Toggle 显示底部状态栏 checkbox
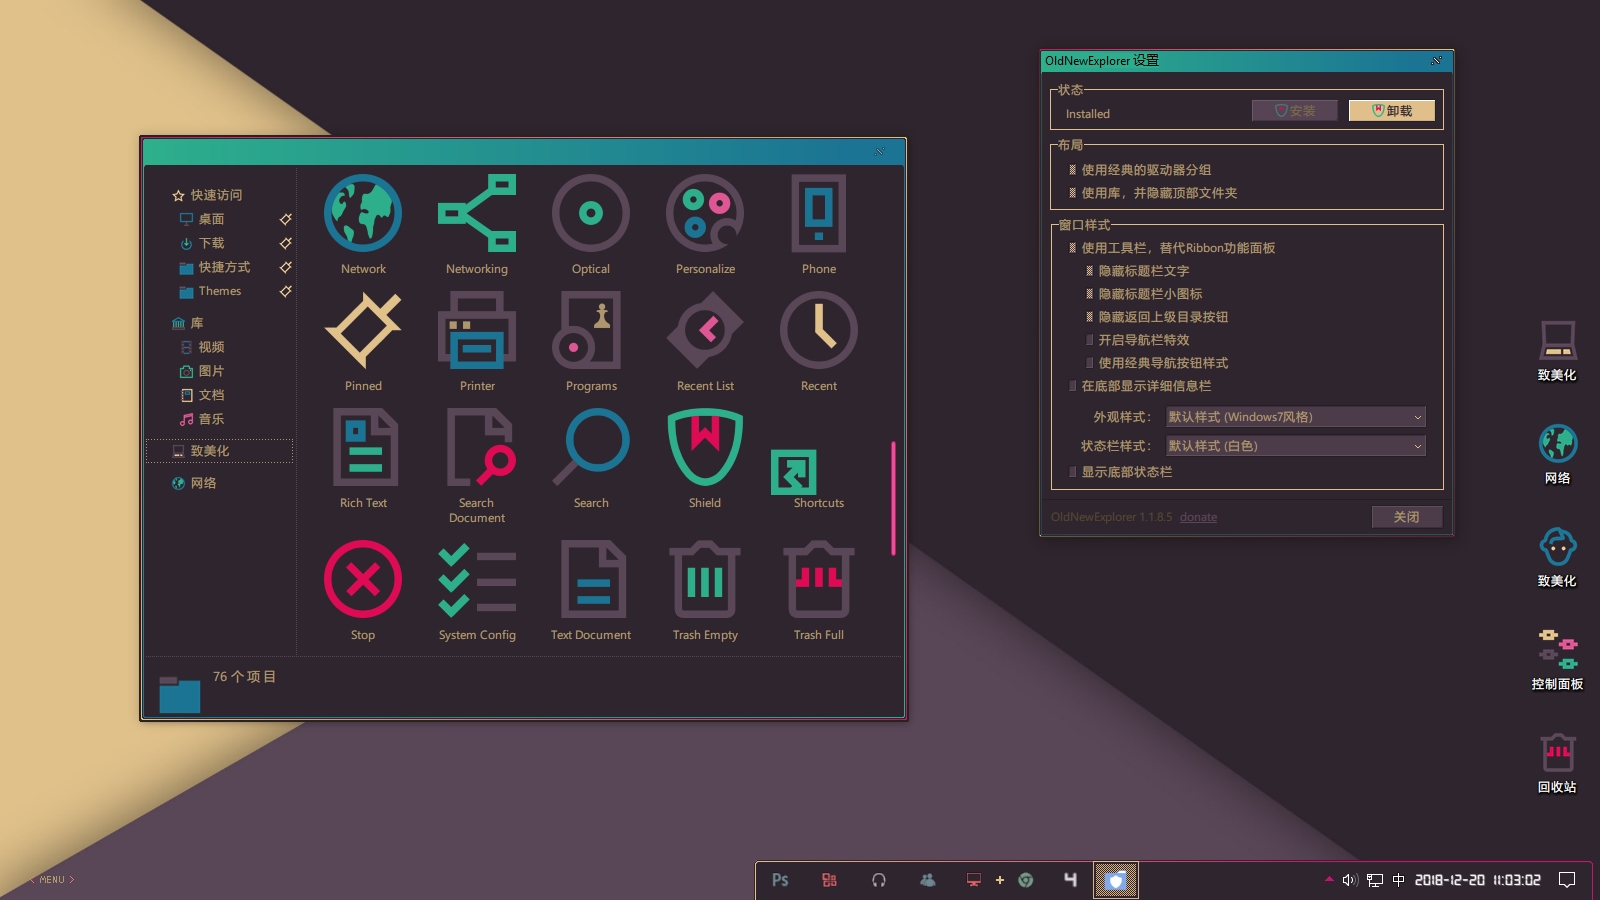Image resolution: width=1600 pixels, height=900 pixels. 1073,472
